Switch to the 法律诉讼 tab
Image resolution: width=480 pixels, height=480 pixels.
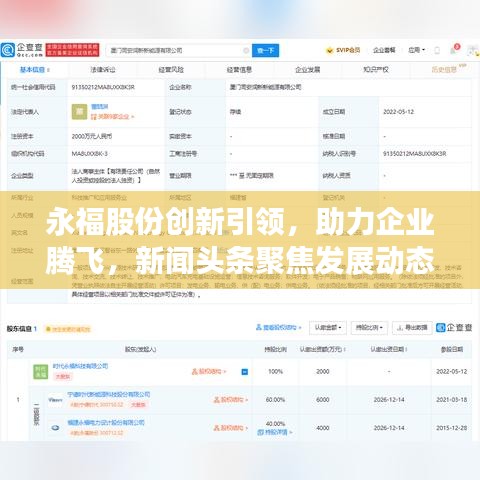point(103,70)
